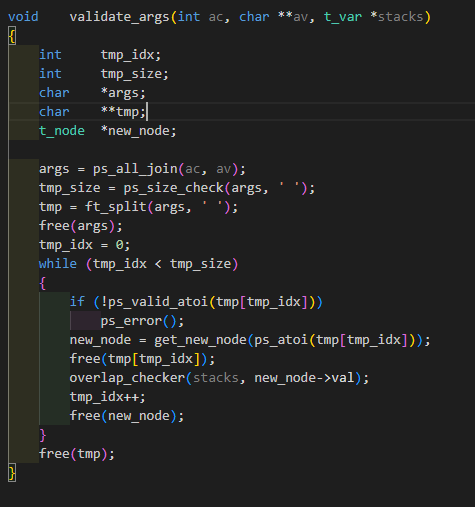
Task: Click the function's opening yellow brace
Action: pos(12,36)
